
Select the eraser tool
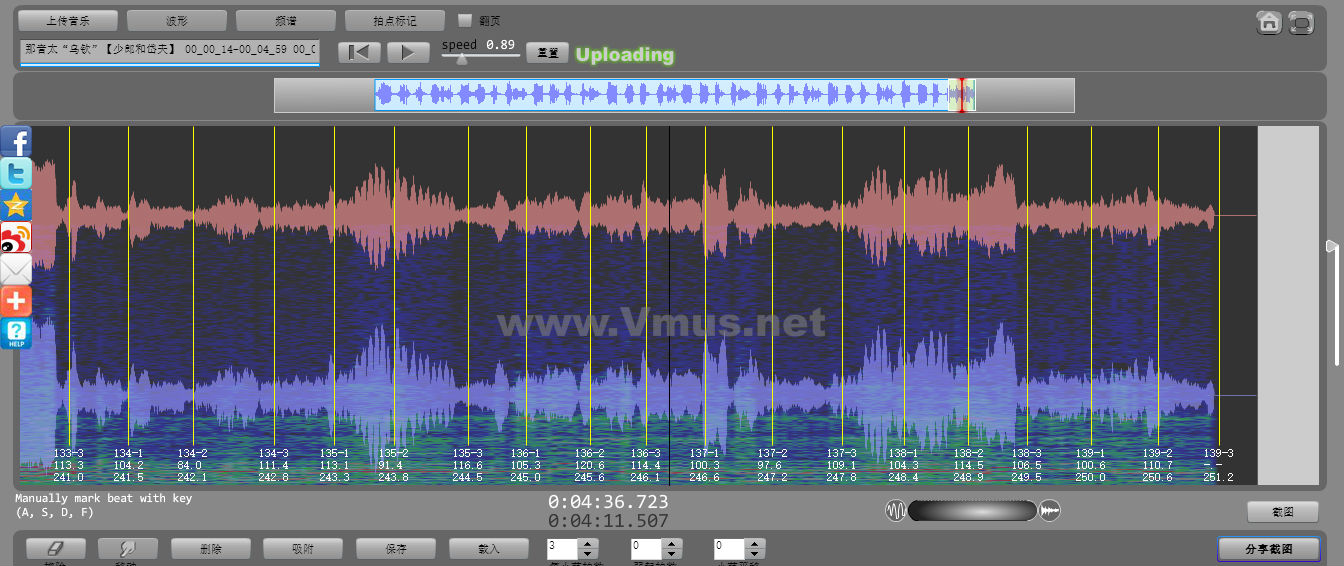56,549
